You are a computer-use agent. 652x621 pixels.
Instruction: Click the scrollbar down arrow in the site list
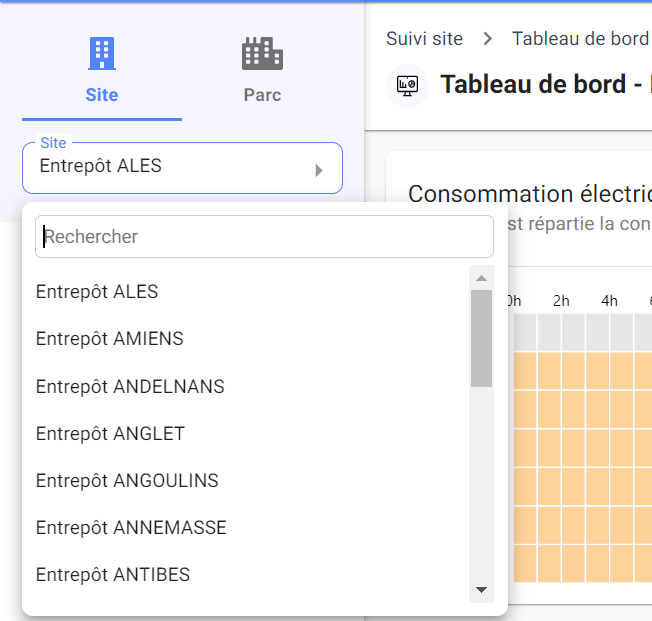pos(482,590)
